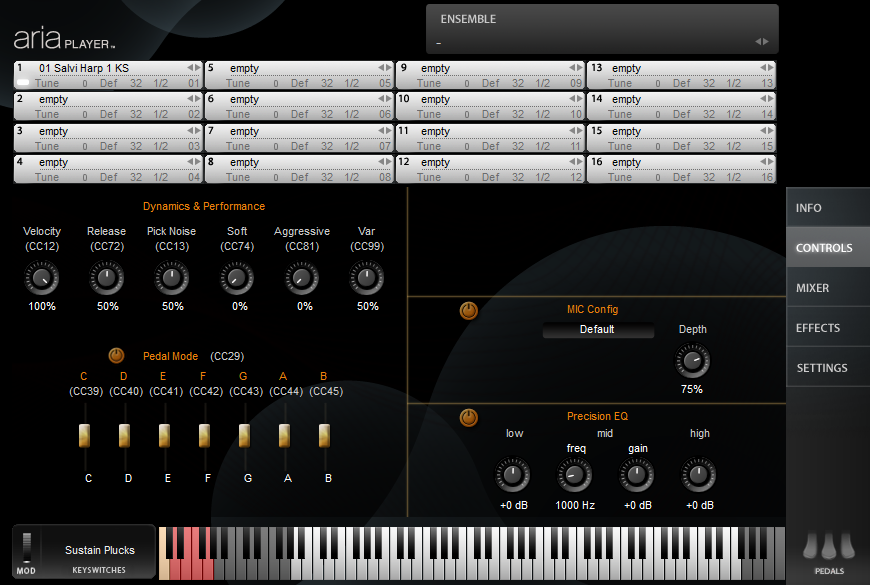
Task: Click the Aggressive (CC81) knob
Action: (x=302, y=278)
